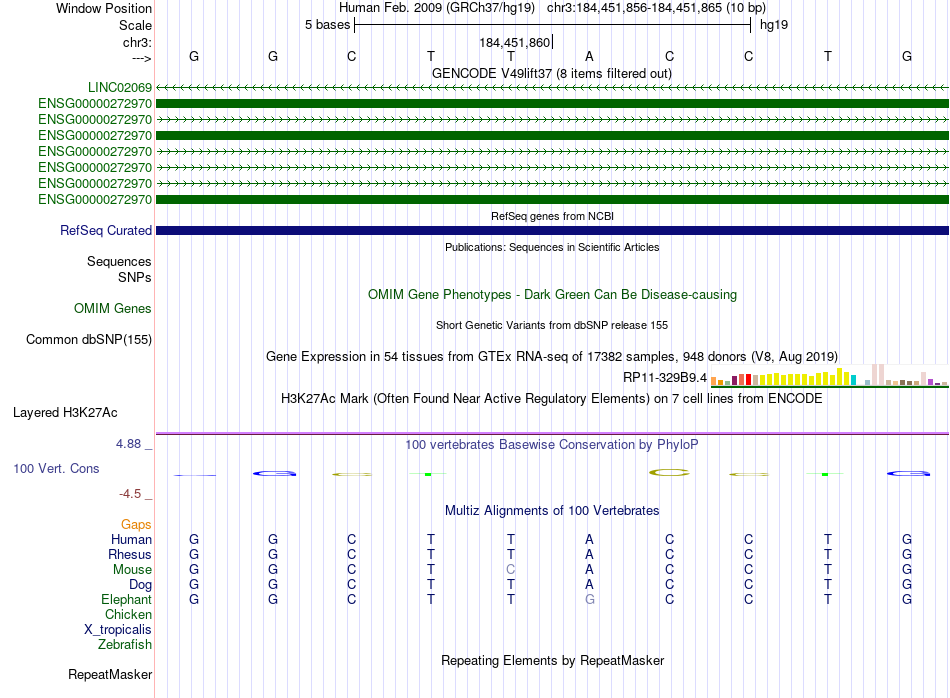Open Gene Expression in 54 tissues GTEx title
Viewport: 950px width, 698px height.
coord(552,356)
